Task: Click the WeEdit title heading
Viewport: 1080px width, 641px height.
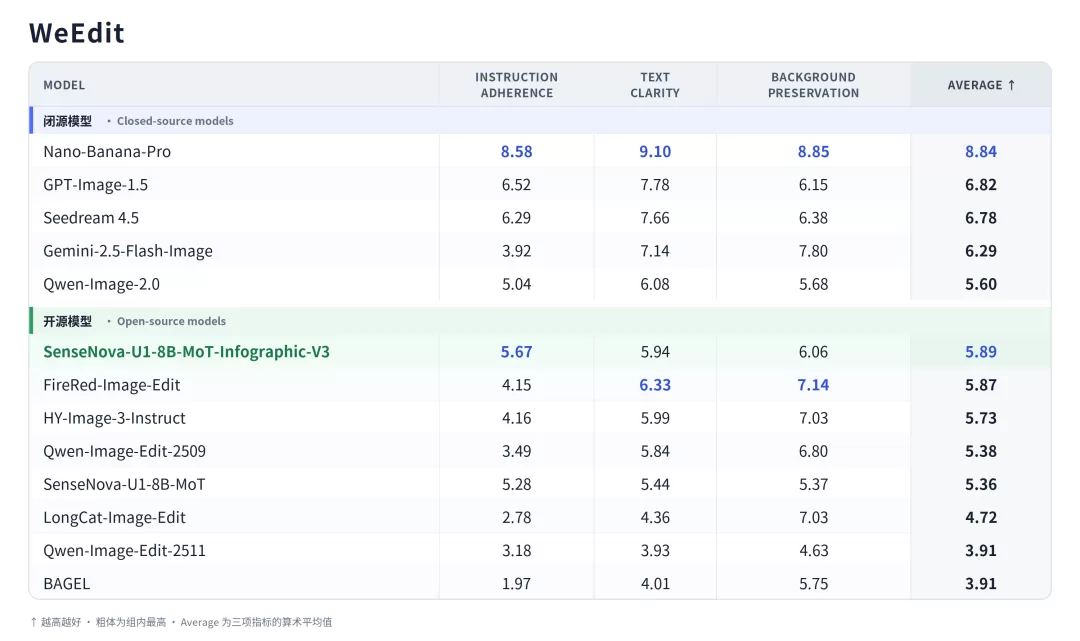Action: click(76, 32)
